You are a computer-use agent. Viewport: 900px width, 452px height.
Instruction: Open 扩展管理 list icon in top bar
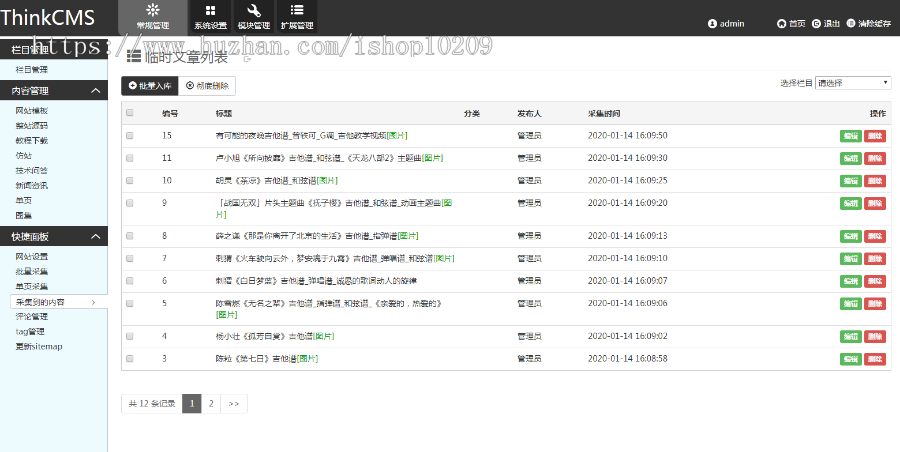[x=297, y=10]
